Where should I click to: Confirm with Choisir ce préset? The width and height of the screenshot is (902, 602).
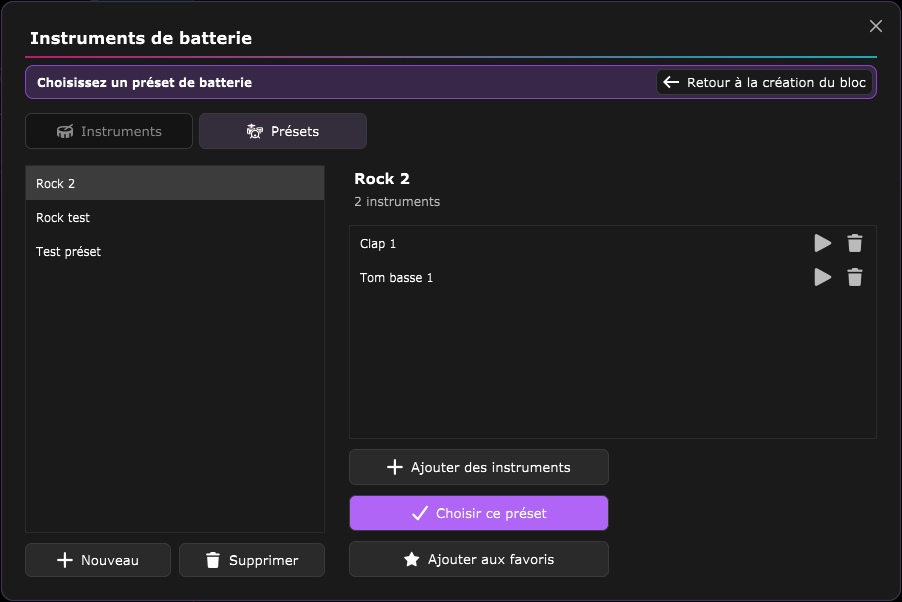(479, 513)
